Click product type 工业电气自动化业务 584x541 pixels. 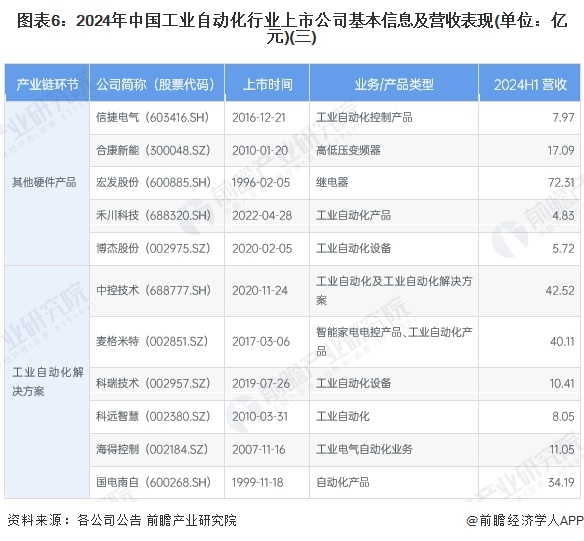364,449
